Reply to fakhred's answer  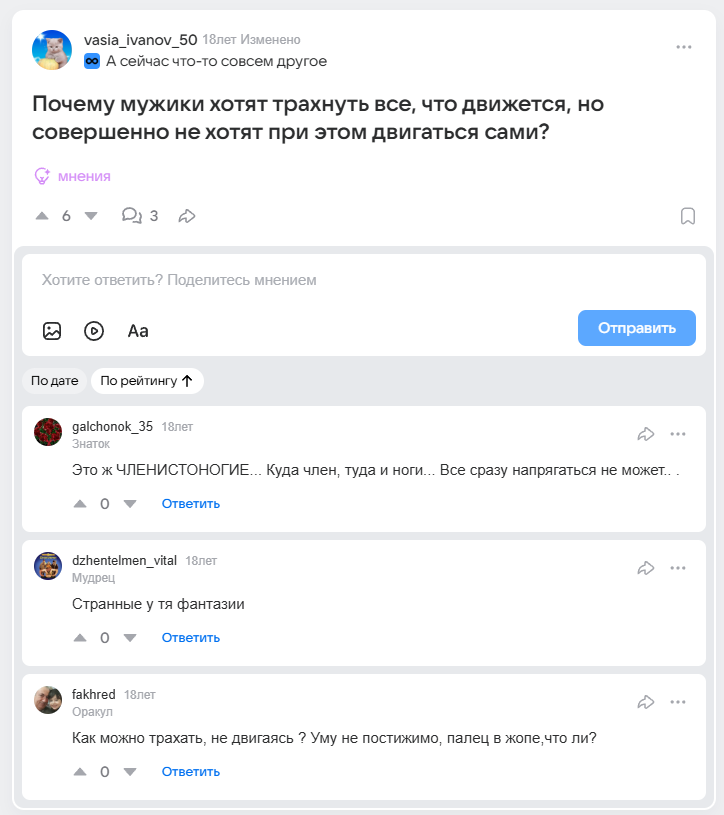190,772
